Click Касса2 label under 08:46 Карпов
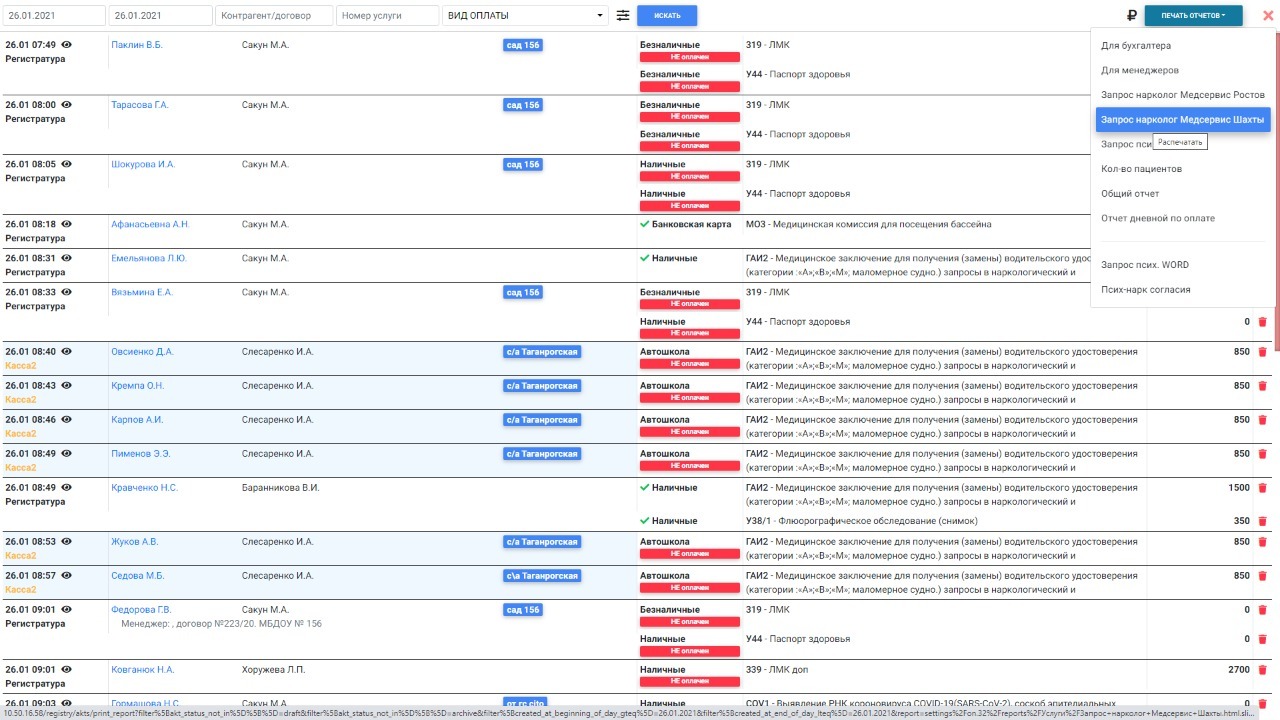1280x720 pixels. coord(21,434)
